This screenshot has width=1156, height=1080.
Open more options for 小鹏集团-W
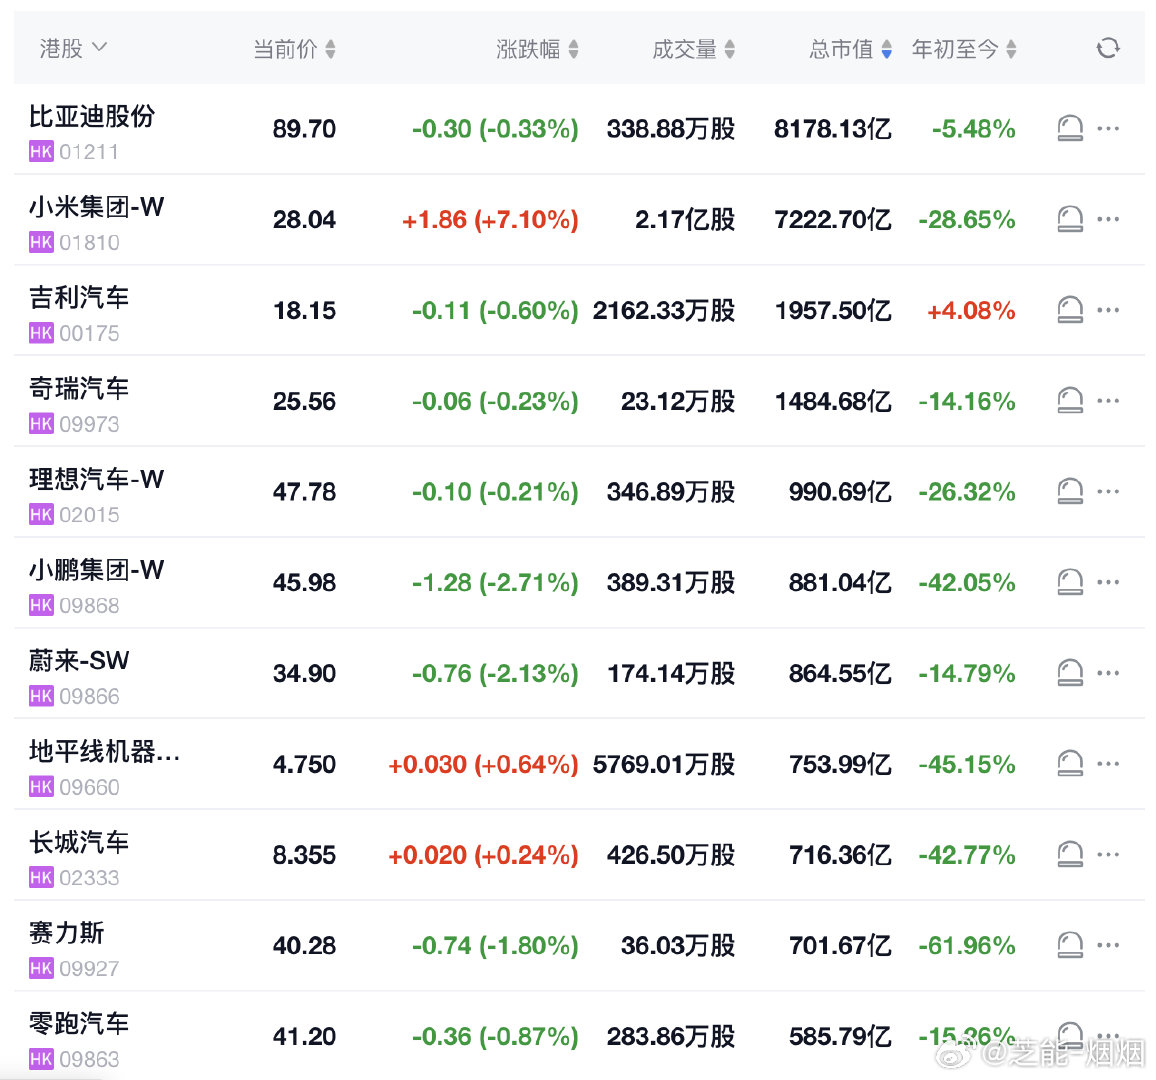(x=1108, y=582)
